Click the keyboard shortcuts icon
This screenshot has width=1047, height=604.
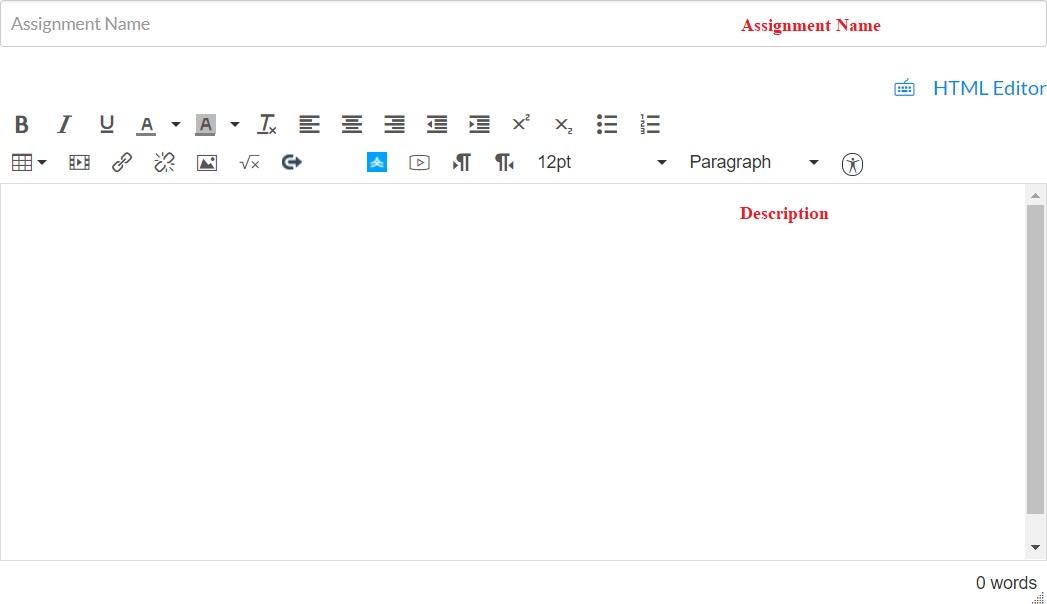coord(905,87)
